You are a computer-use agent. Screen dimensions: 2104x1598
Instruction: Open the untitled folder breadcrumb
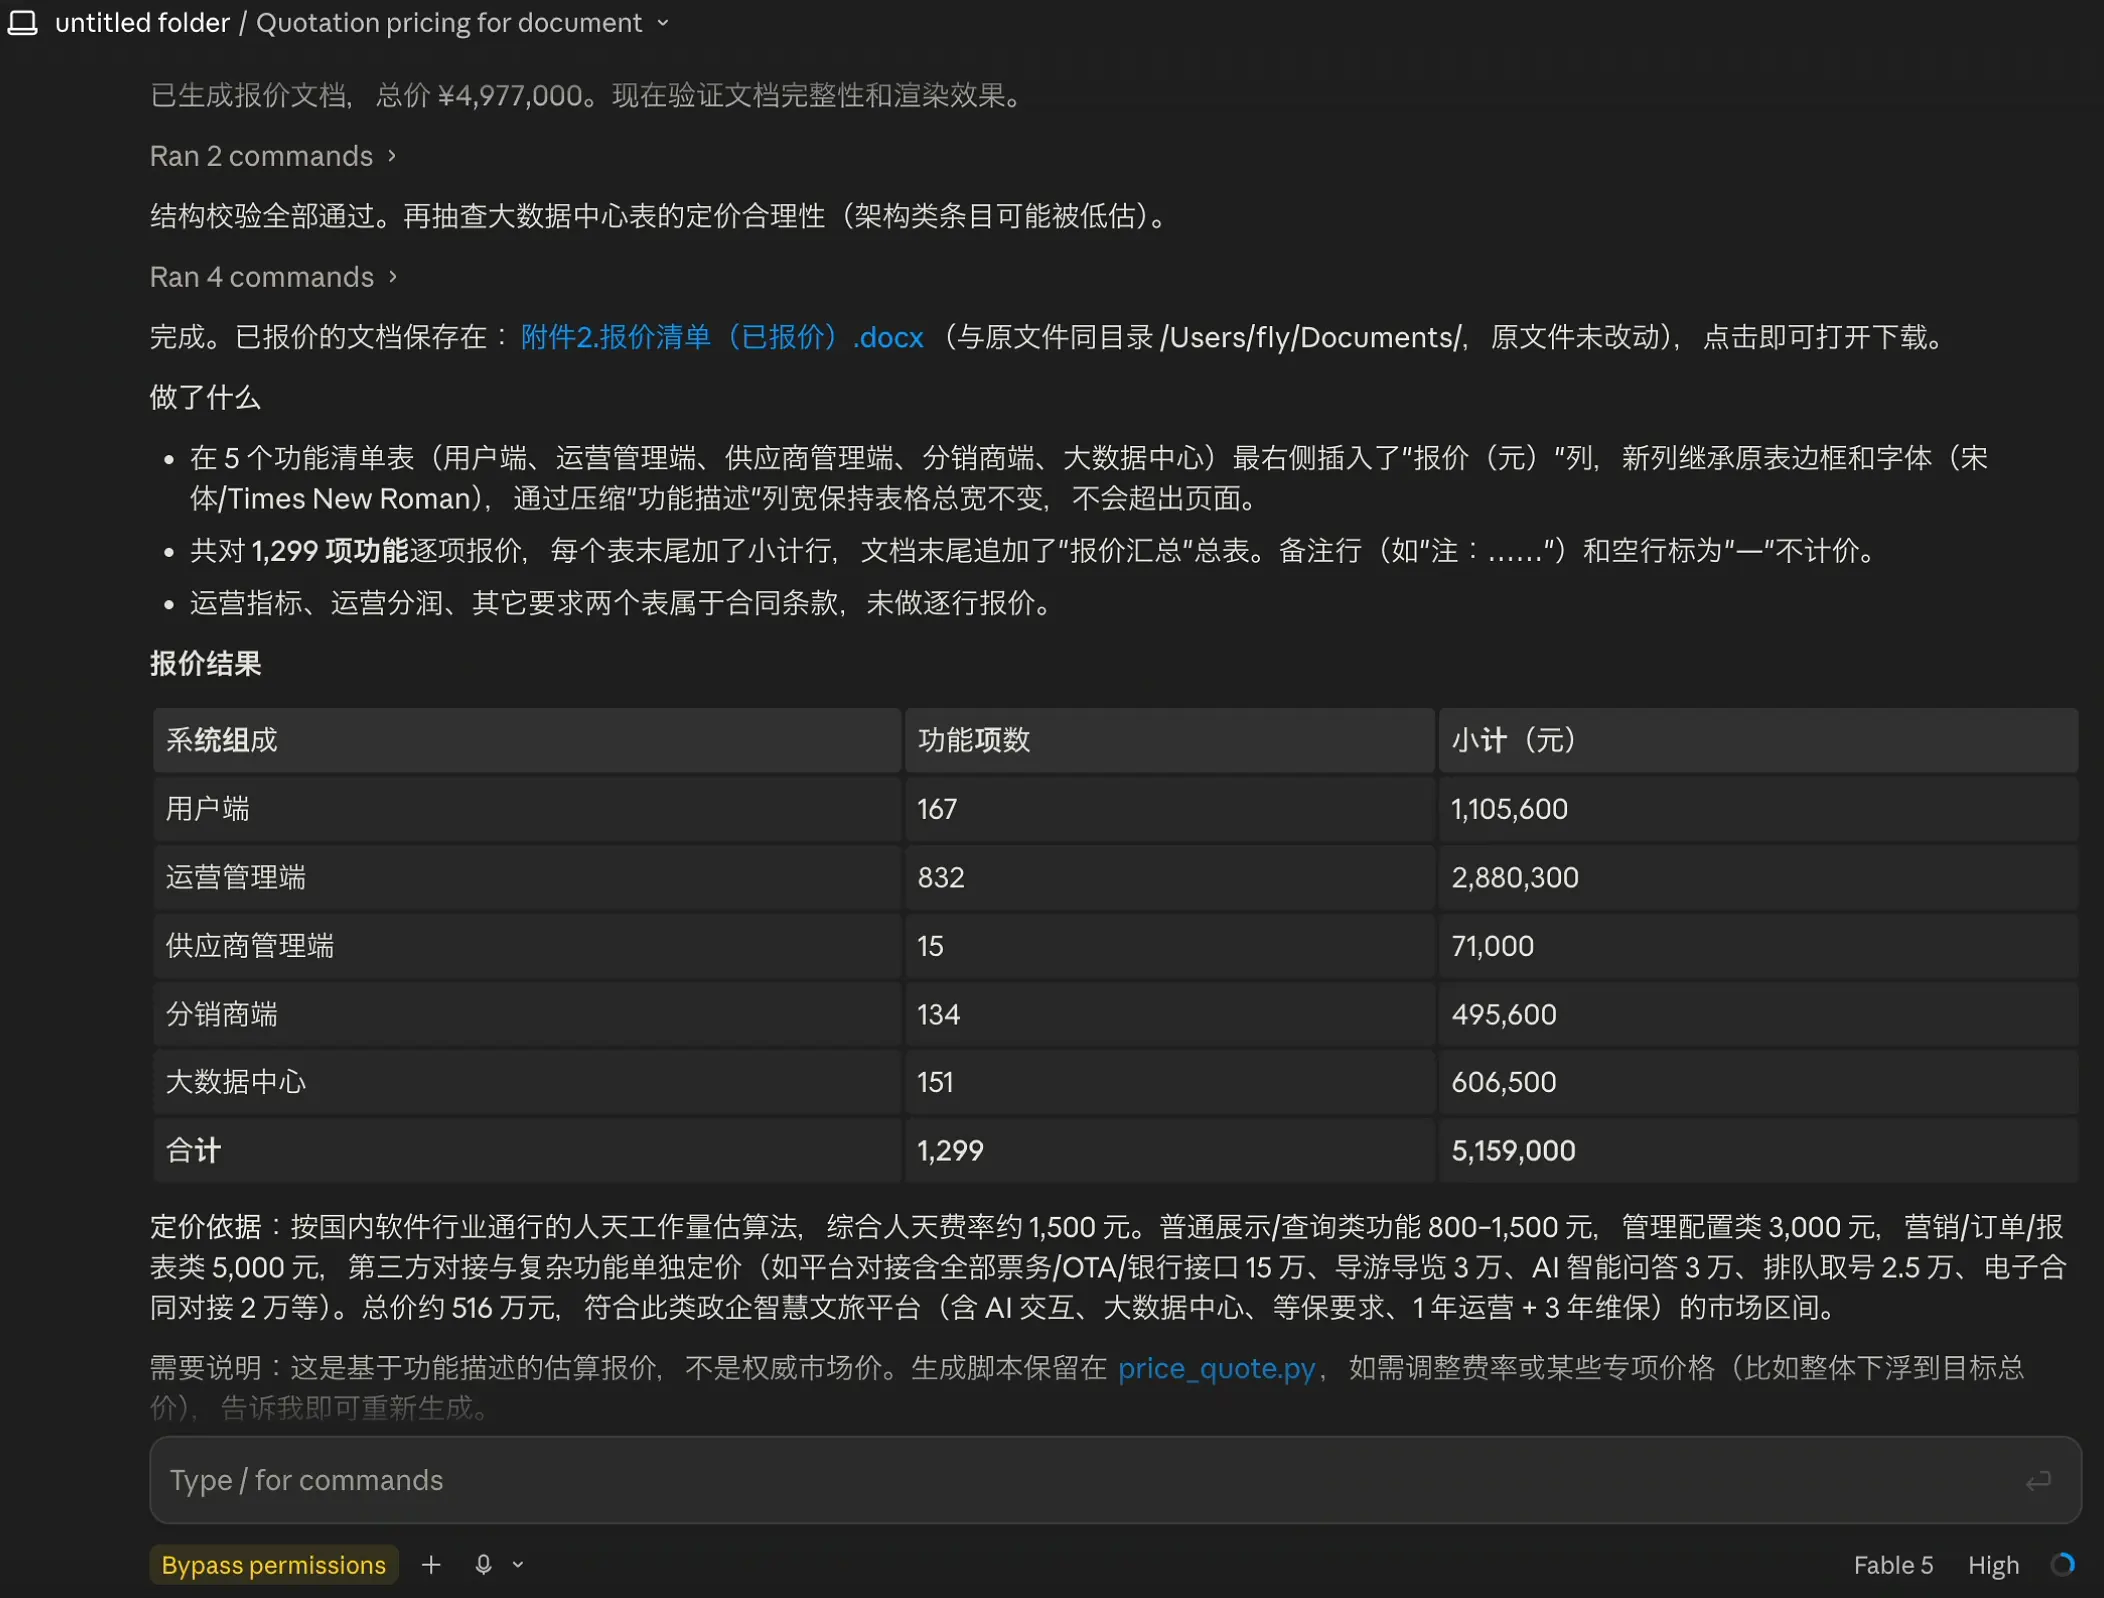(x=142, y=22)
